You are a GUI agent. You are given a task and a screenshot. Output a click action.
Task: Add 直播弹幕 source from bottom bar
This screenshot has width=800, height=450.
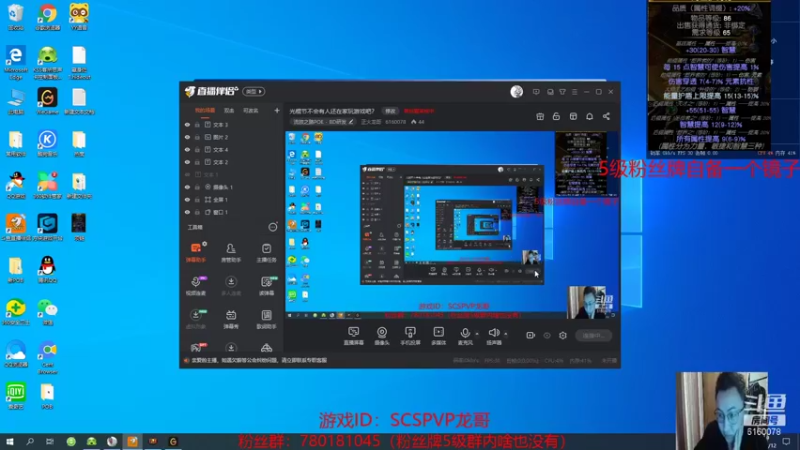354,336
